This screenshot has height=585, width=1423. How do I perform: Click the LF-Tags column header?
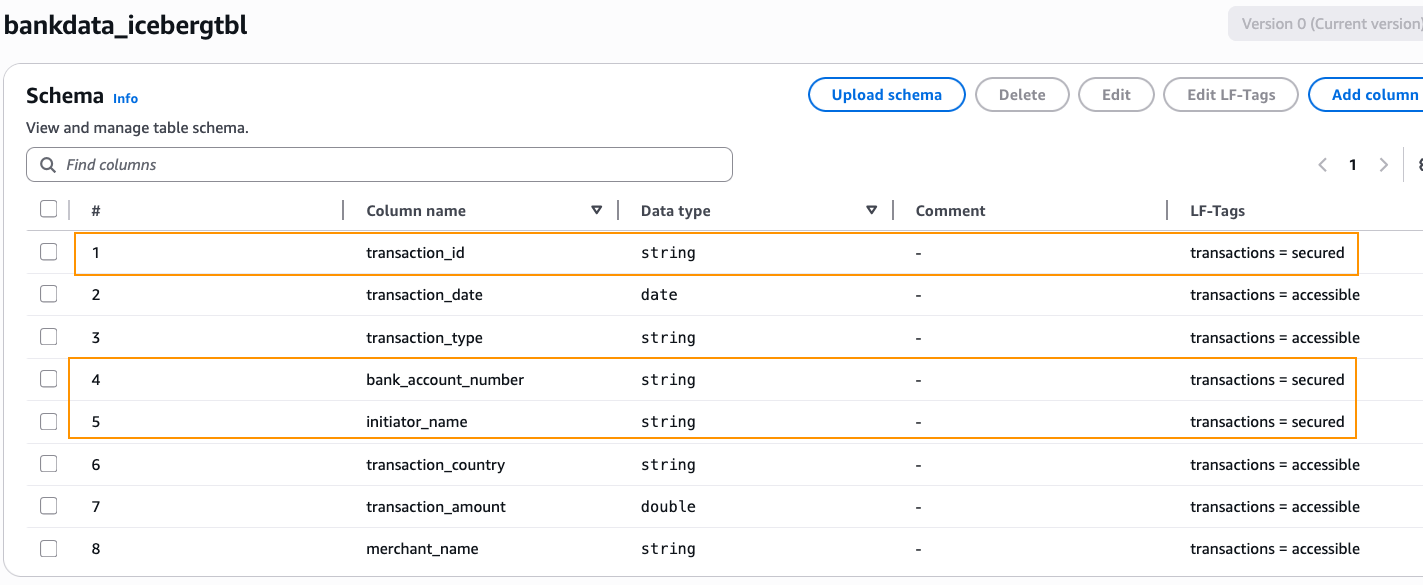coord(1217,211)
